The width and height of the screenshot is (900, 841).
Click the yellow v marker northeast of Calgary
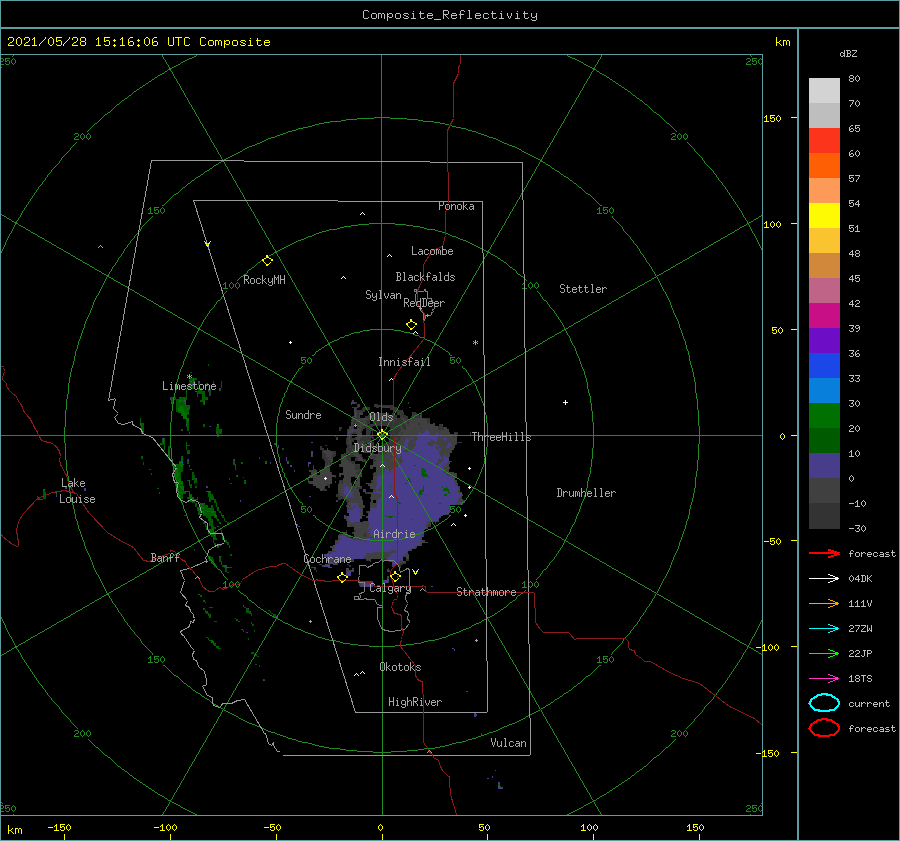click(416, 572)
